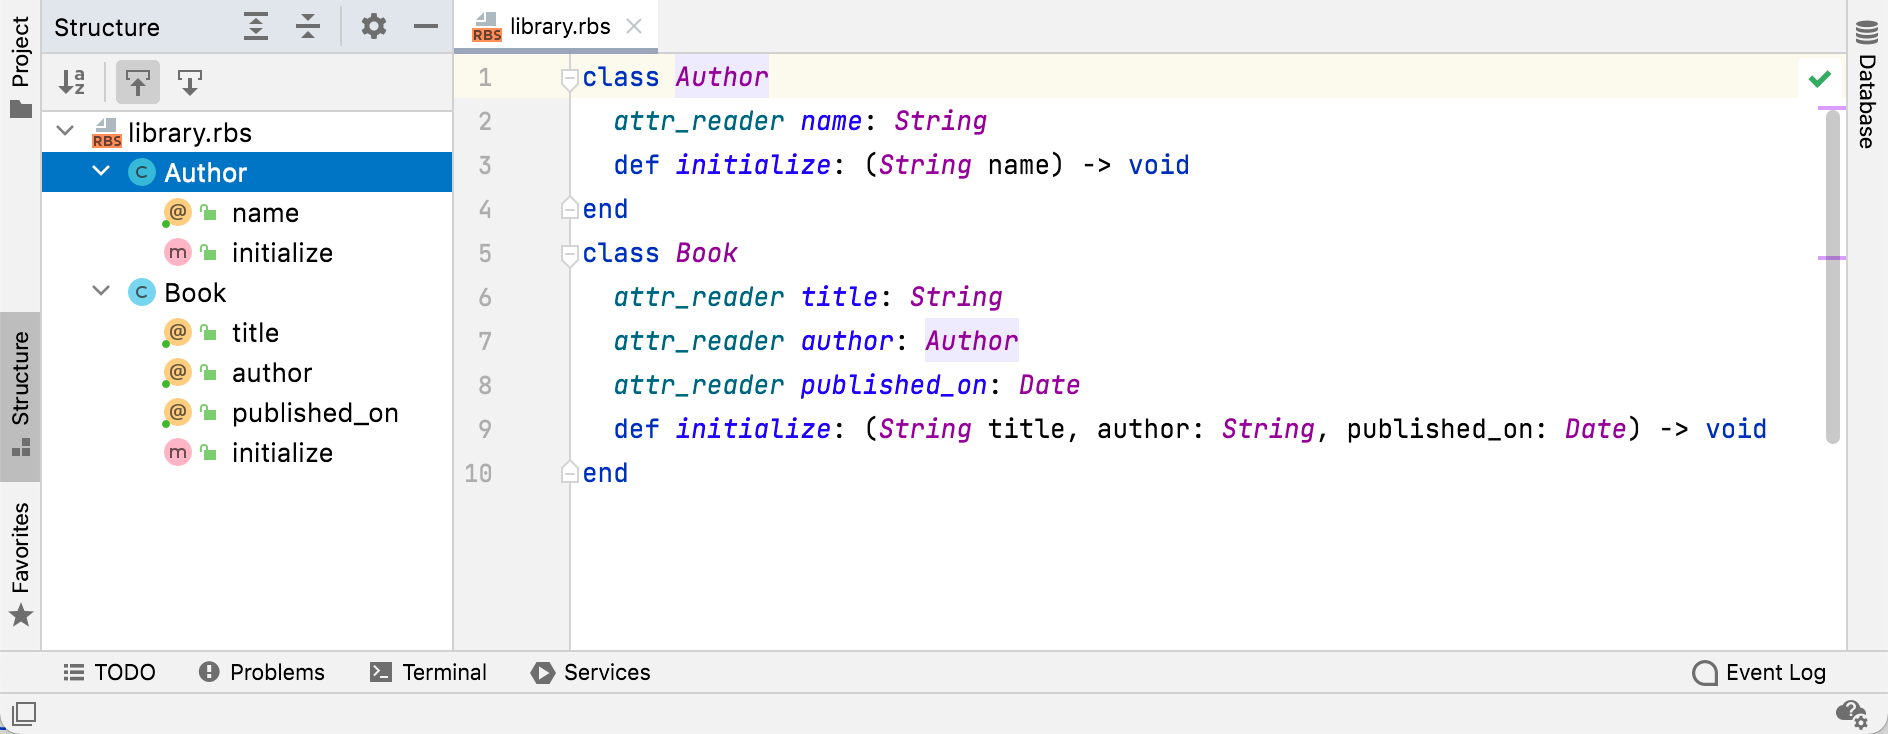The width and height of the screenshot is (1888, 734).
Task: Toggle Autoscroll to Source button
Action: click(x=138, y=82)
